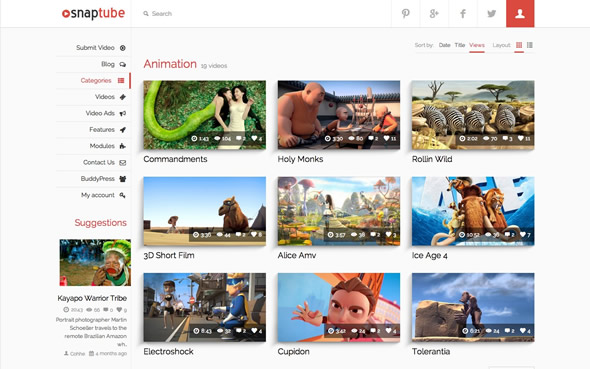Open the Cupidon title link

(293, 352)
